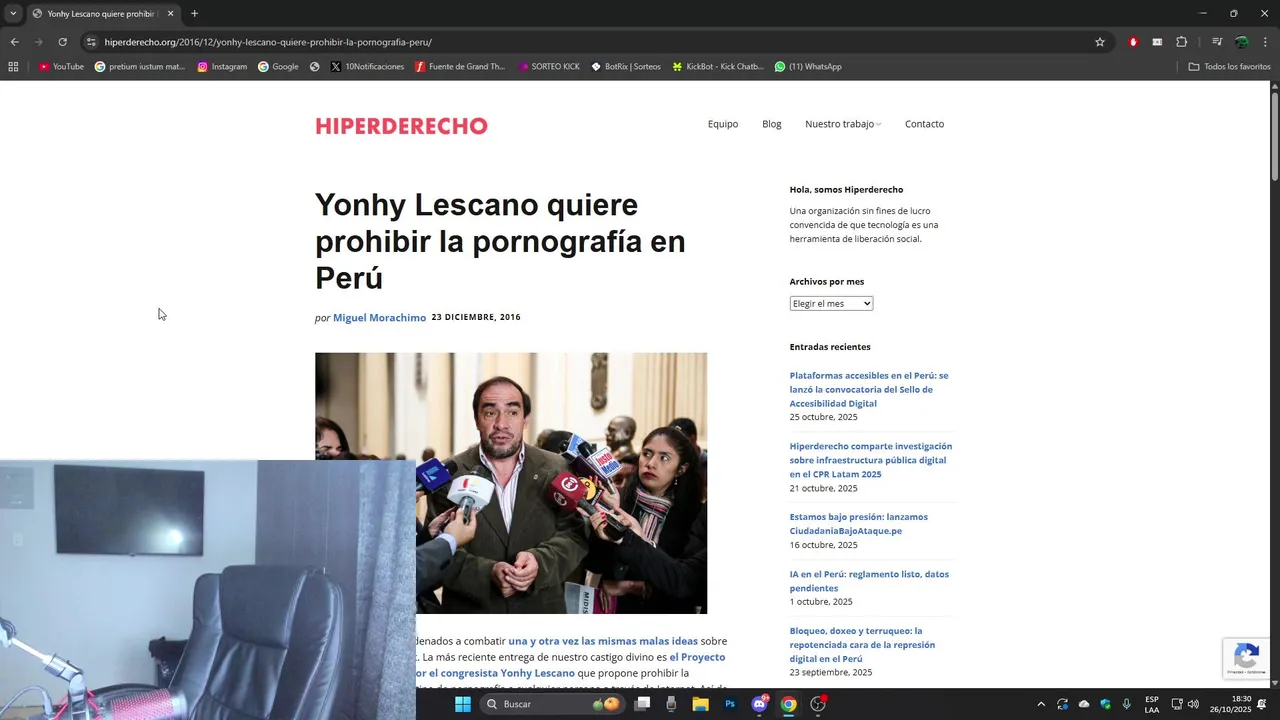Image resolution: width=1280 pixels, height=720 pixels.
Task: Open author Miguel Morachimo link
Action: pos(379,318)
